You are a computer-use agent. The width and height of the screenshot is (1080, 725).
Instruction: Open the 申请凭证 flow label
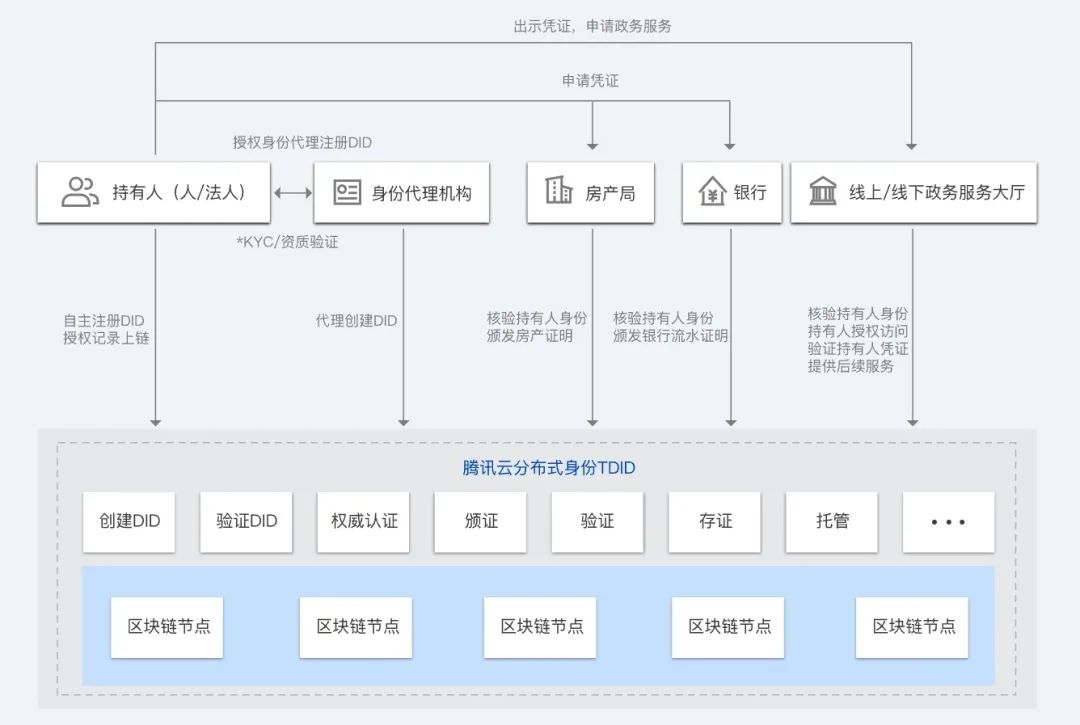(x=592, y=81)
